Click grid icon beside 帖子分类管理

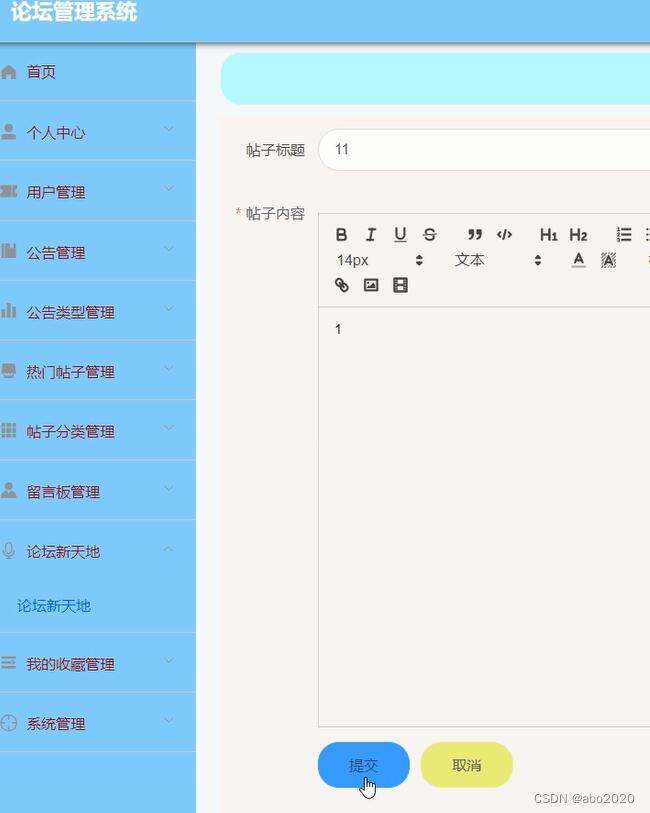[x=8, y=430]
